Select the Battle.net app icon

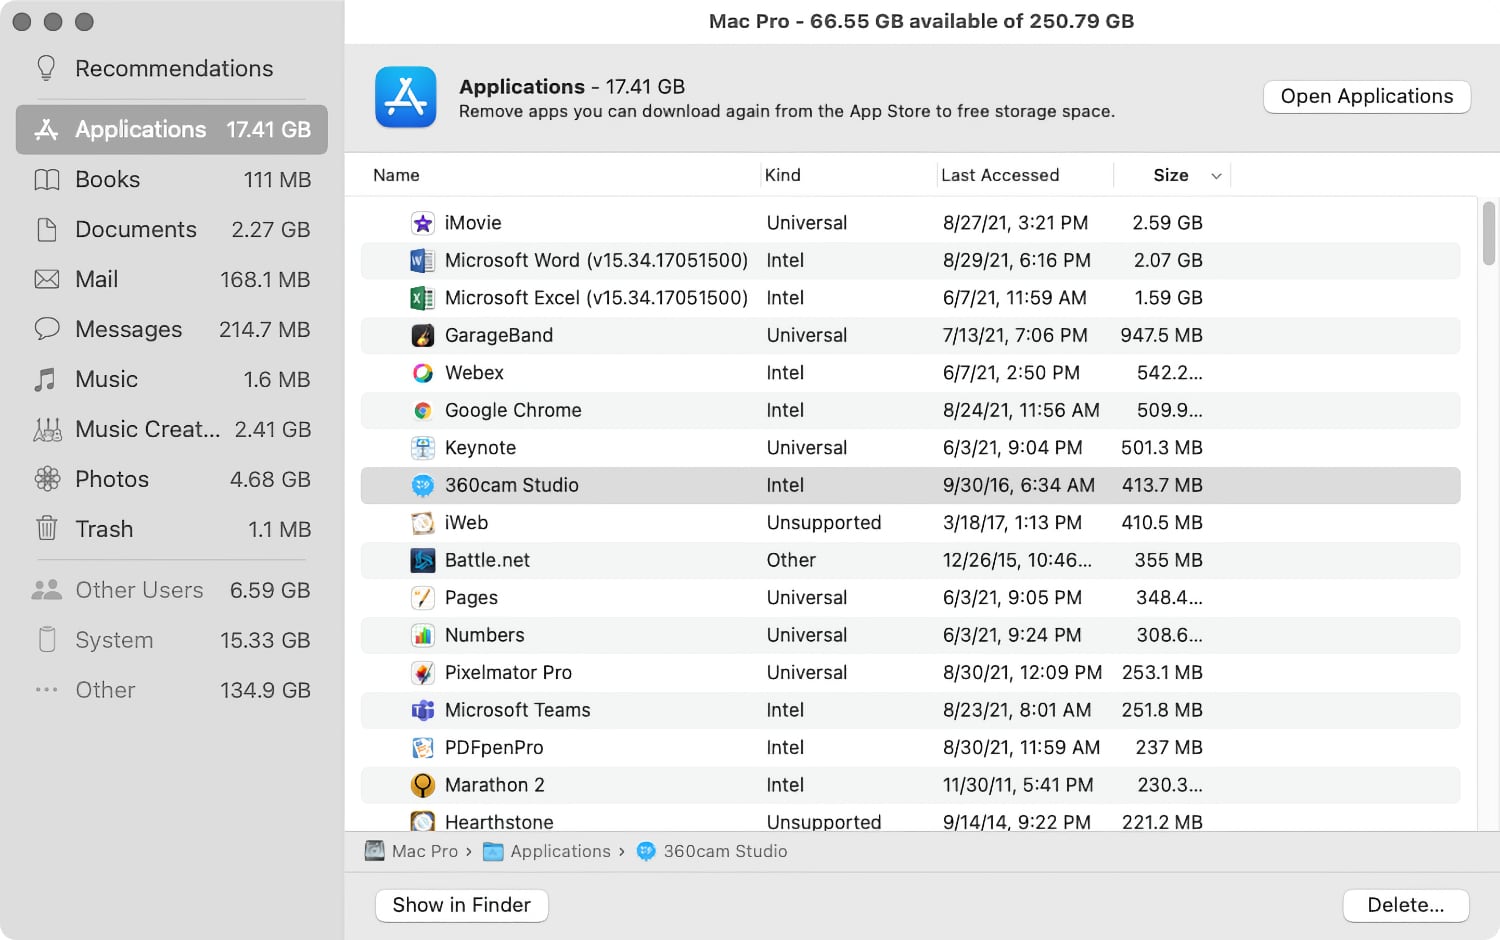point(423,560)
